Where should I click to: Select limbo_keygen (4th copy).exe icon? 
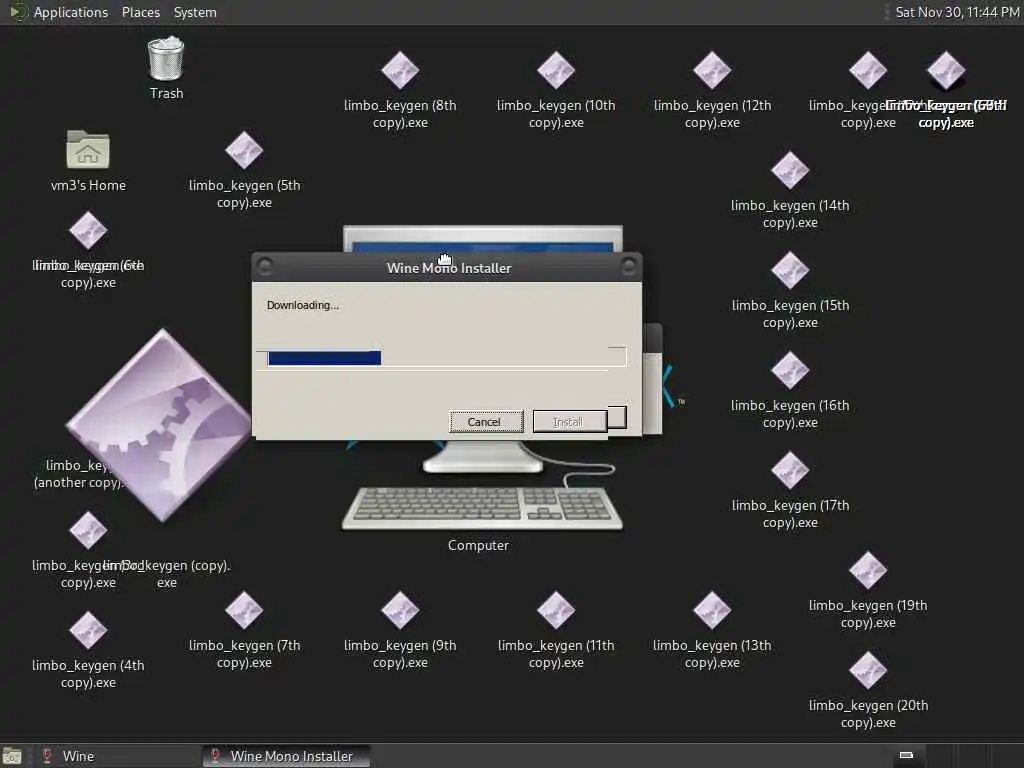(x=88, y=630)
